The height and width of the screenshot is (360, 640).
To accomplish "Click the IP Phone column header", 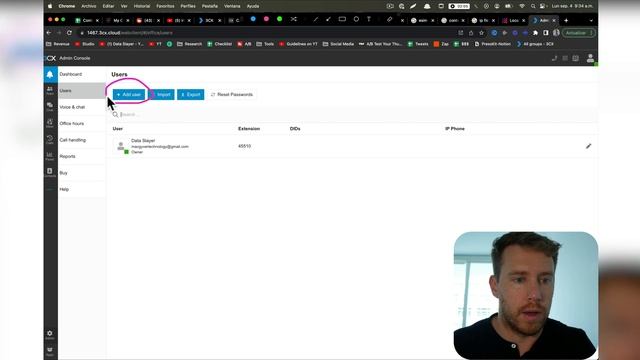I will coord(455,129).
